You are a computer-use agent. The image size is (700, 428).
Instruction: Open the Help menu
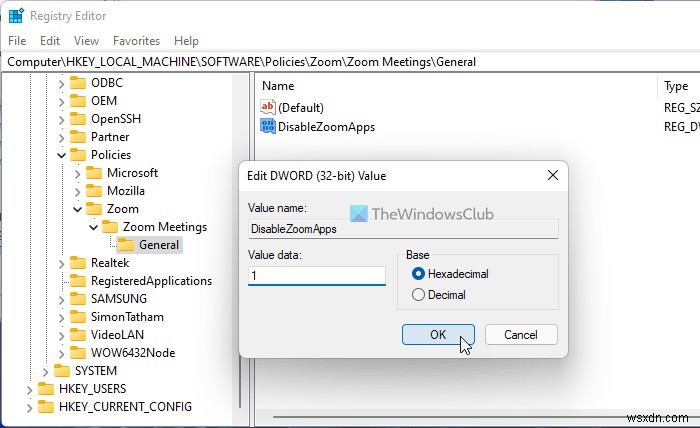point(186,41)
